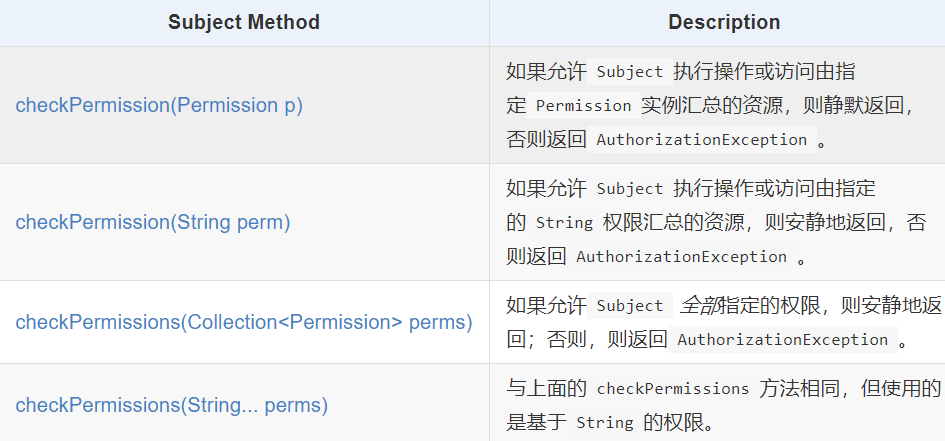The width and height of the screenshot is (945, 441).
Task: Click the "checkPermissions" code in the last description
Action: [672, 388]
